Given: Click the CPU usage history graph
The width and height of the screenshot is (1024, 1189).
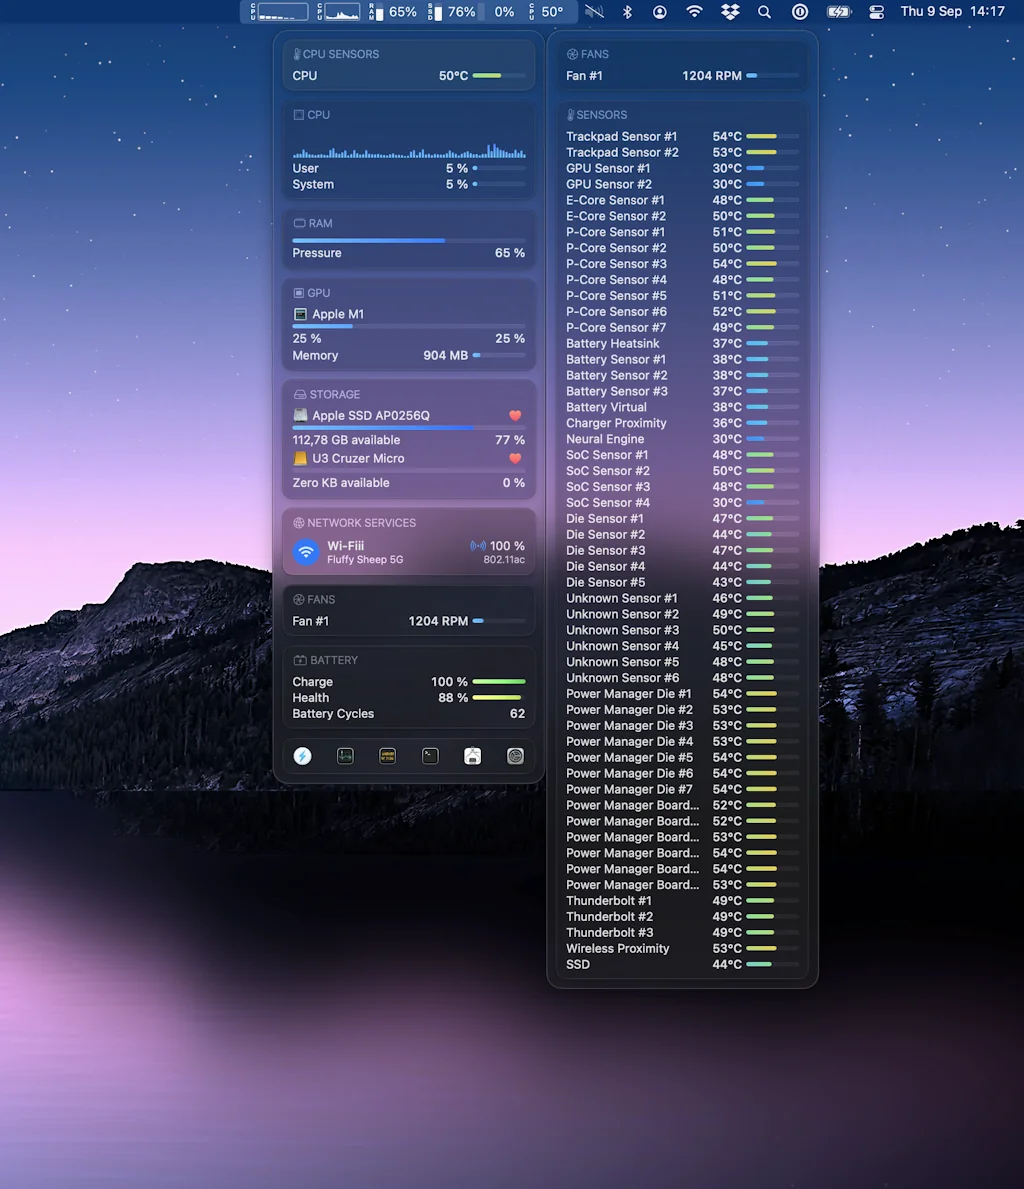Looking at the screenshot, I should pyautogui.click(x=408, y=150).
